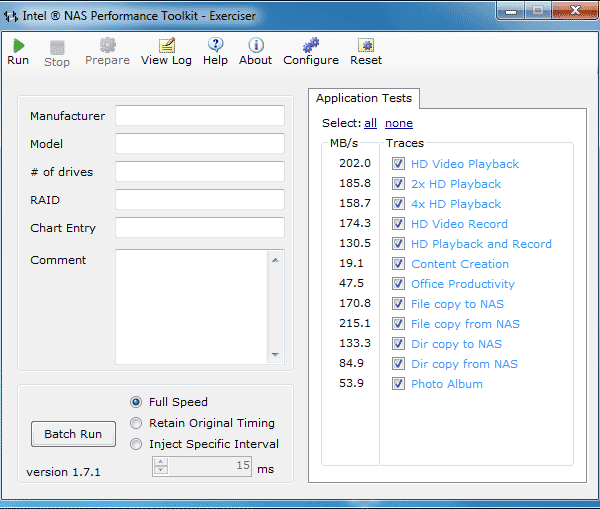Click the Chart Entry field
600x509 pixels.
tap(200, 227)
